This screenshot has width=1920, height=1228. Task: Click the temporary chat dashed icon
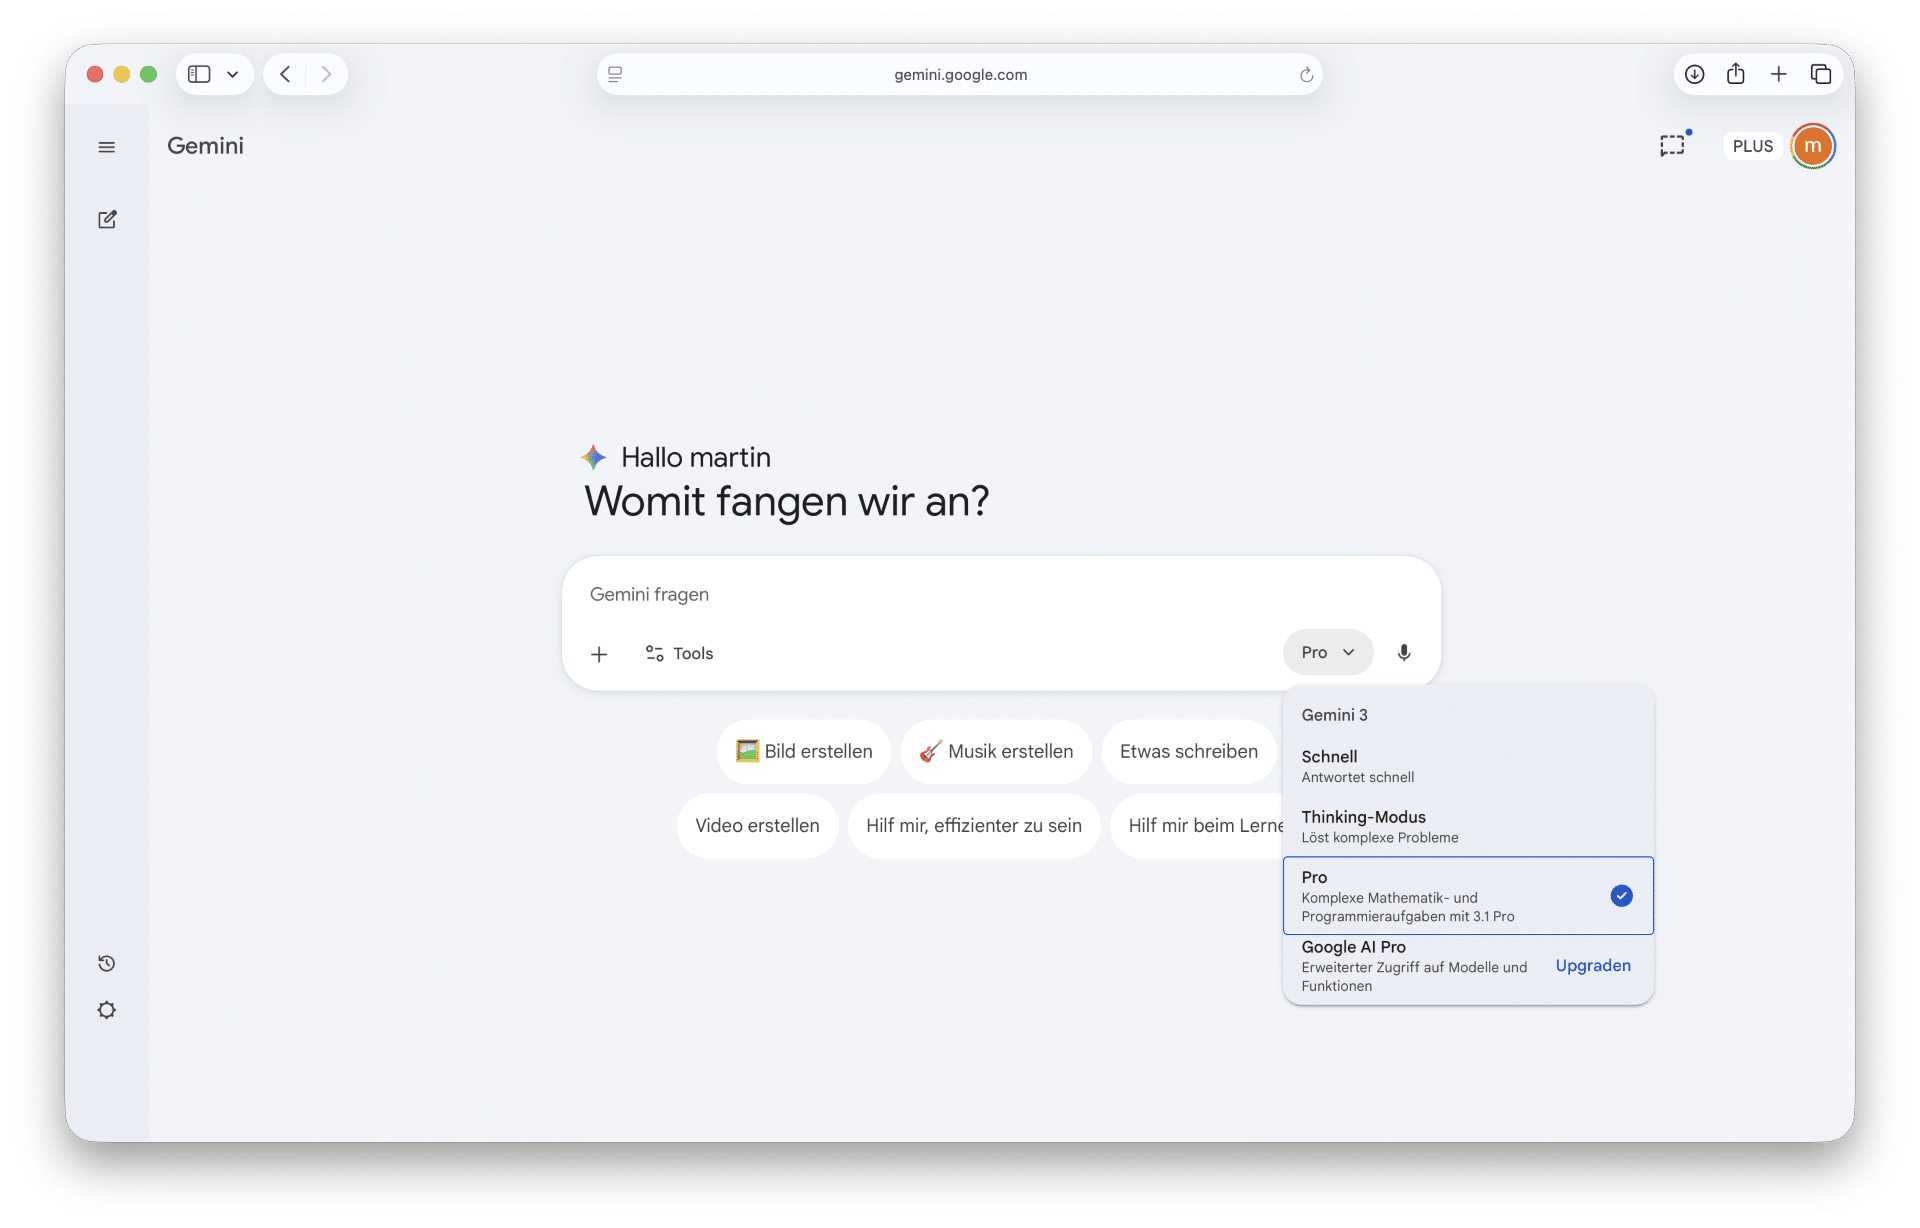[1672, 146]
